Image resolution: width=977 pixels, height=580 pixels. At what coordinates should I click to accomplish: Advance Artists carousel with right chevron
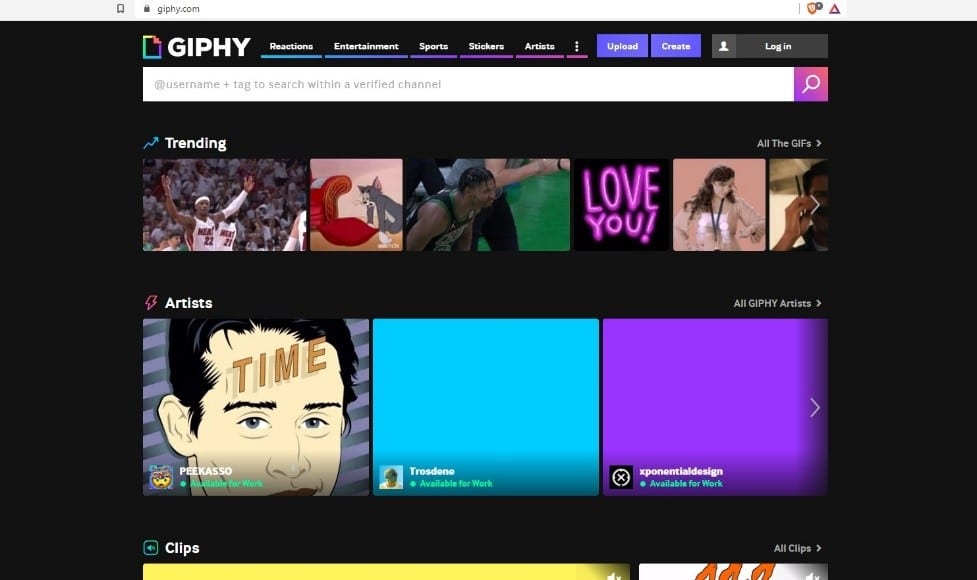(814, 407)
